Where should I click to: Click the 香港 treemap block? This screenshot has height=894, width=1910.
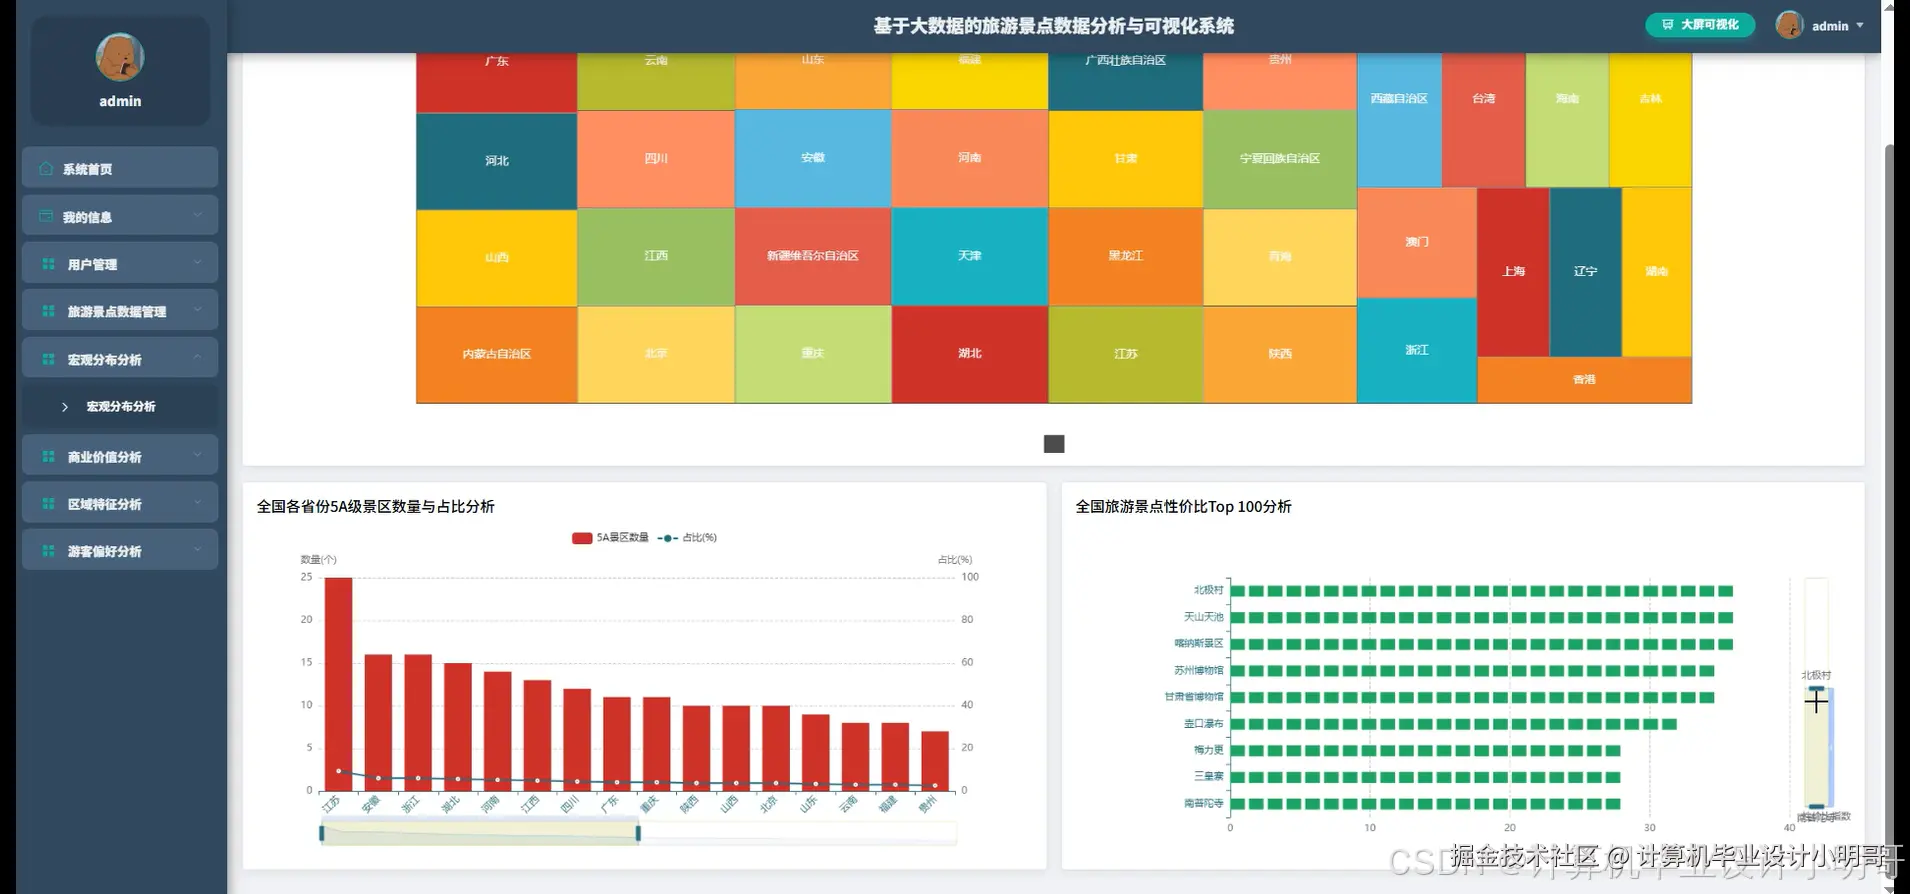[1584, 380]
